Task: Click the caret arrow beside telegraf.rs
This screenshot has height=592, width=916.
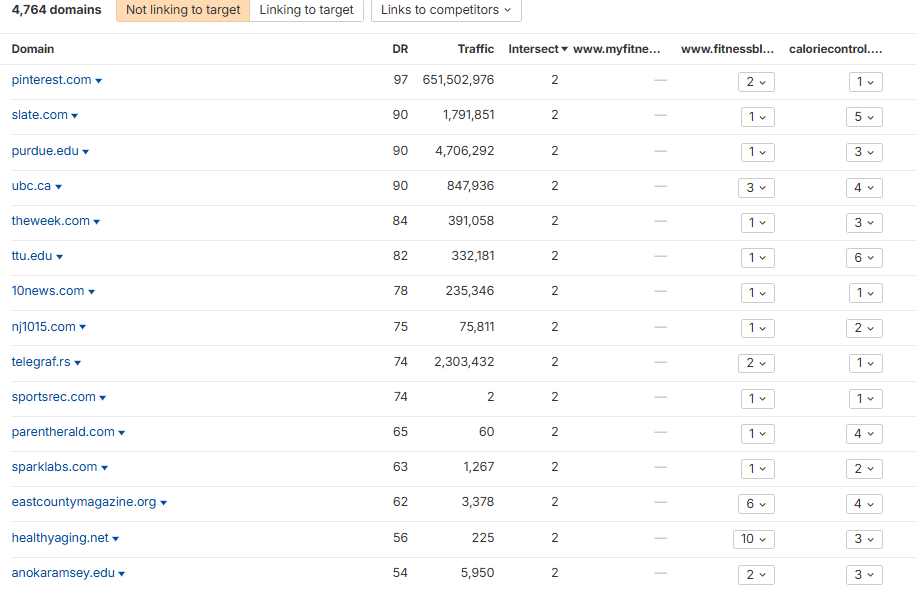Action: (x=78, y=363)
